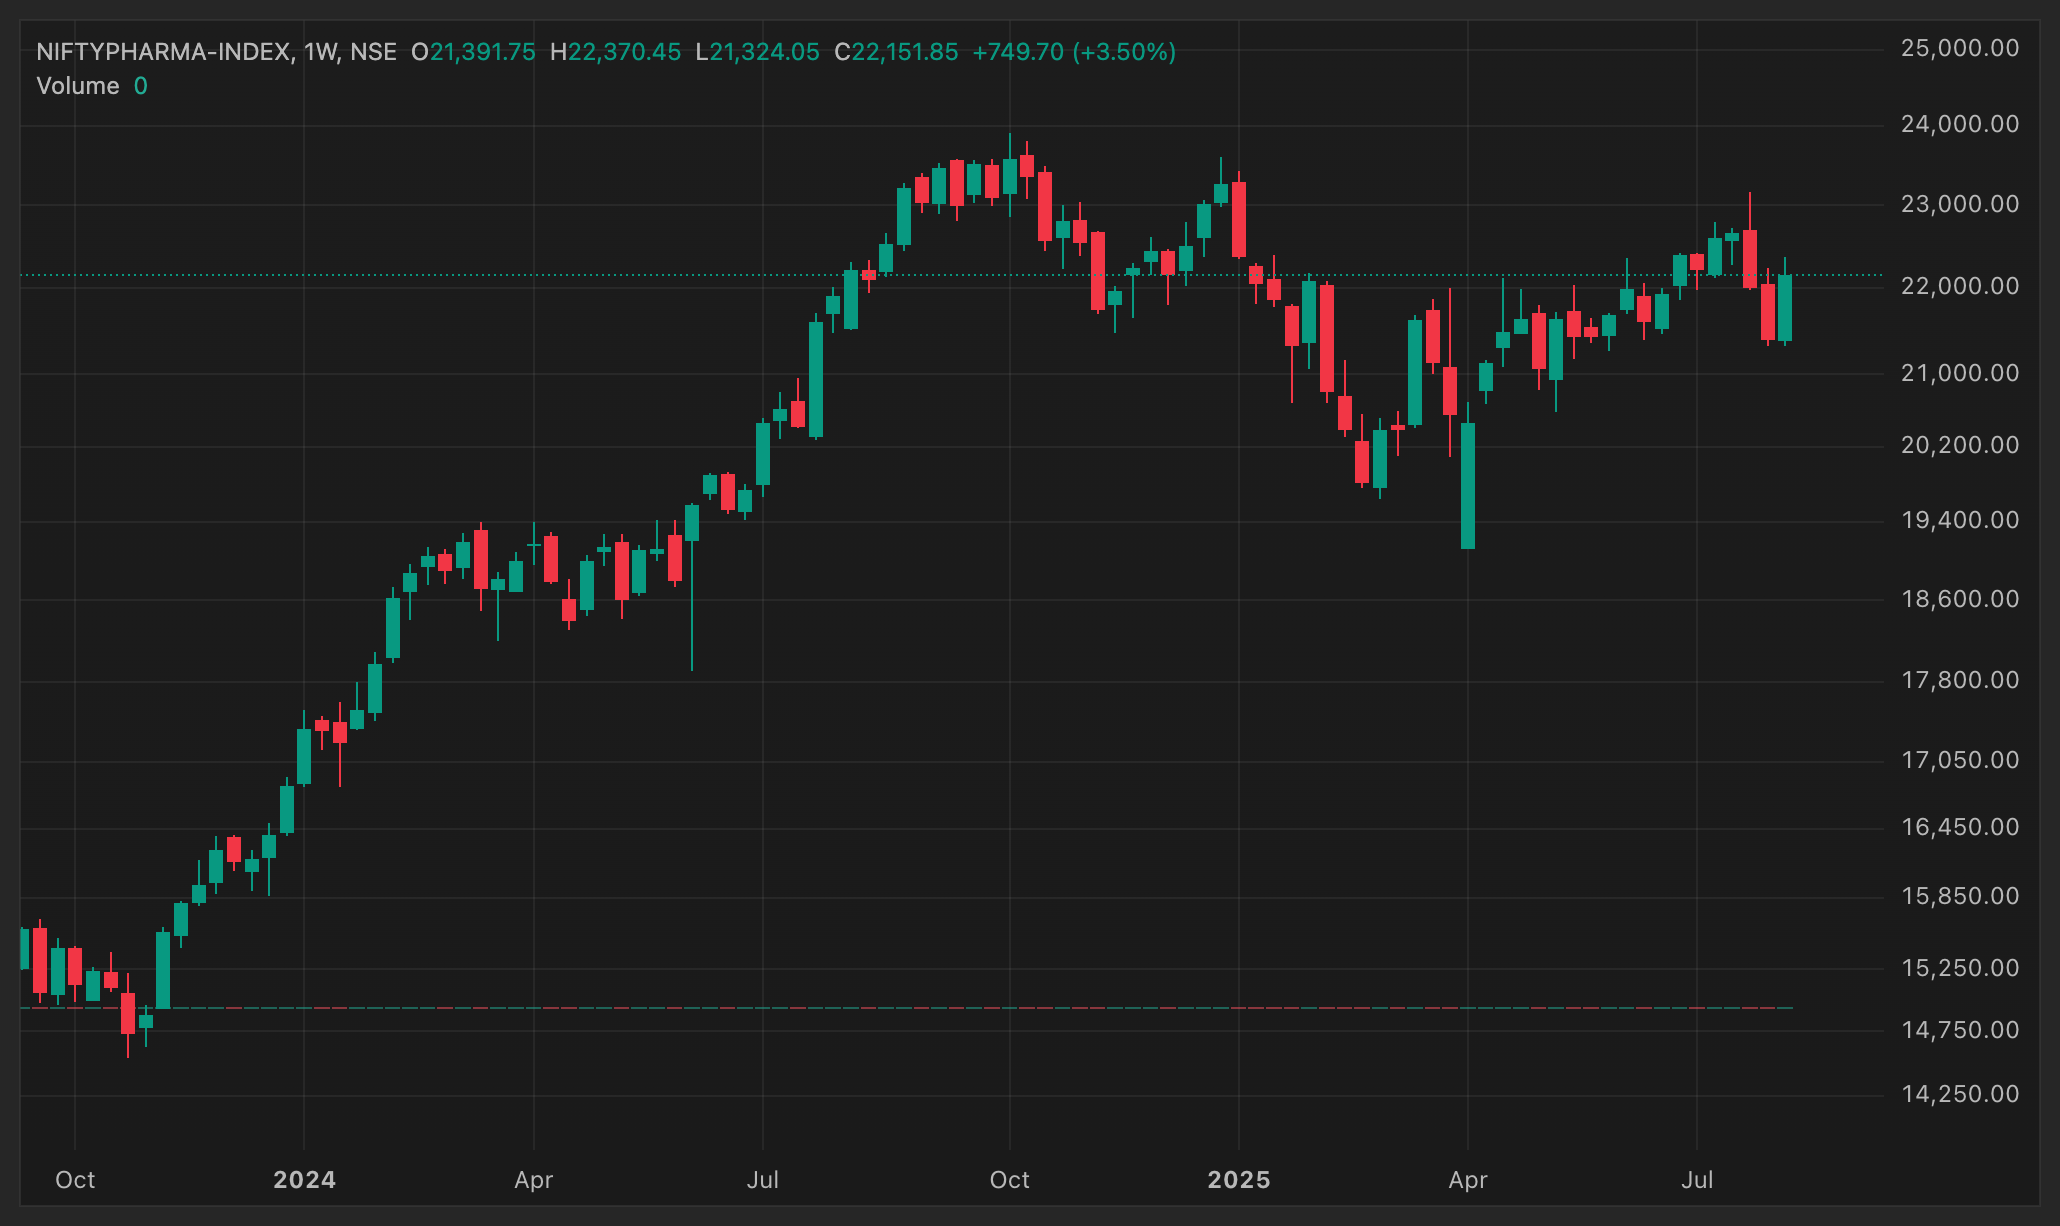Click the 23,000.00 price axis label

tap(1960, 204)
